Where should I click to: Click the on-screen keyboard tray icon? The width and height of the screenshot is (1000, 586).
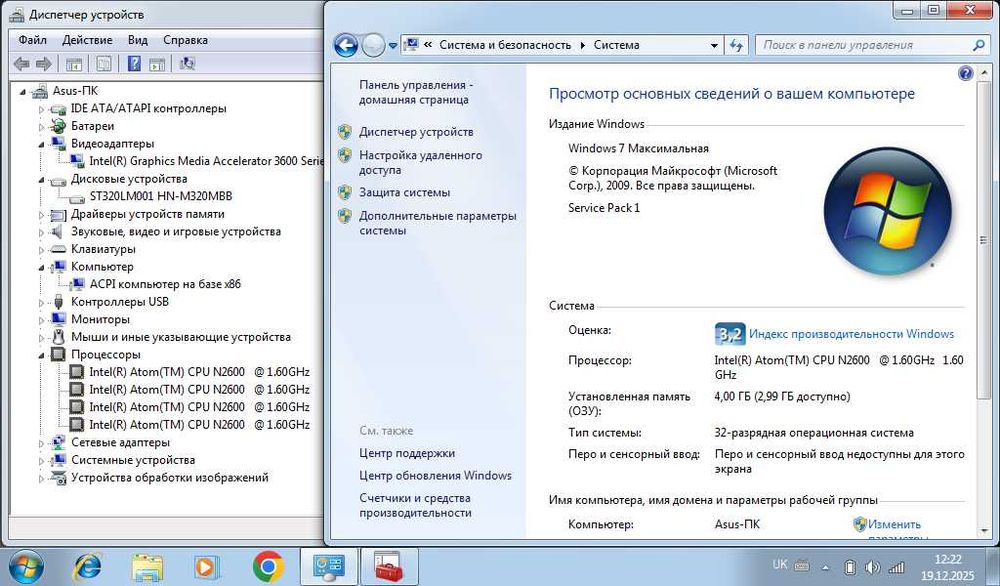(x=802, y=566)
